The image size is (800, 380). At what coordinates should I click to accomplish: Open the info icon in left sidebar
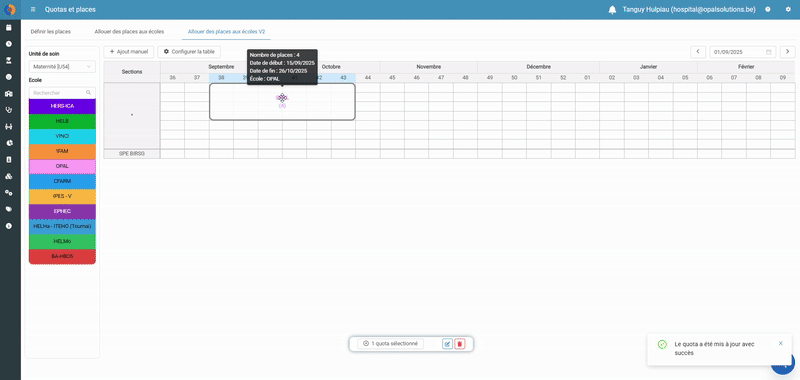[x=9, y=225]
